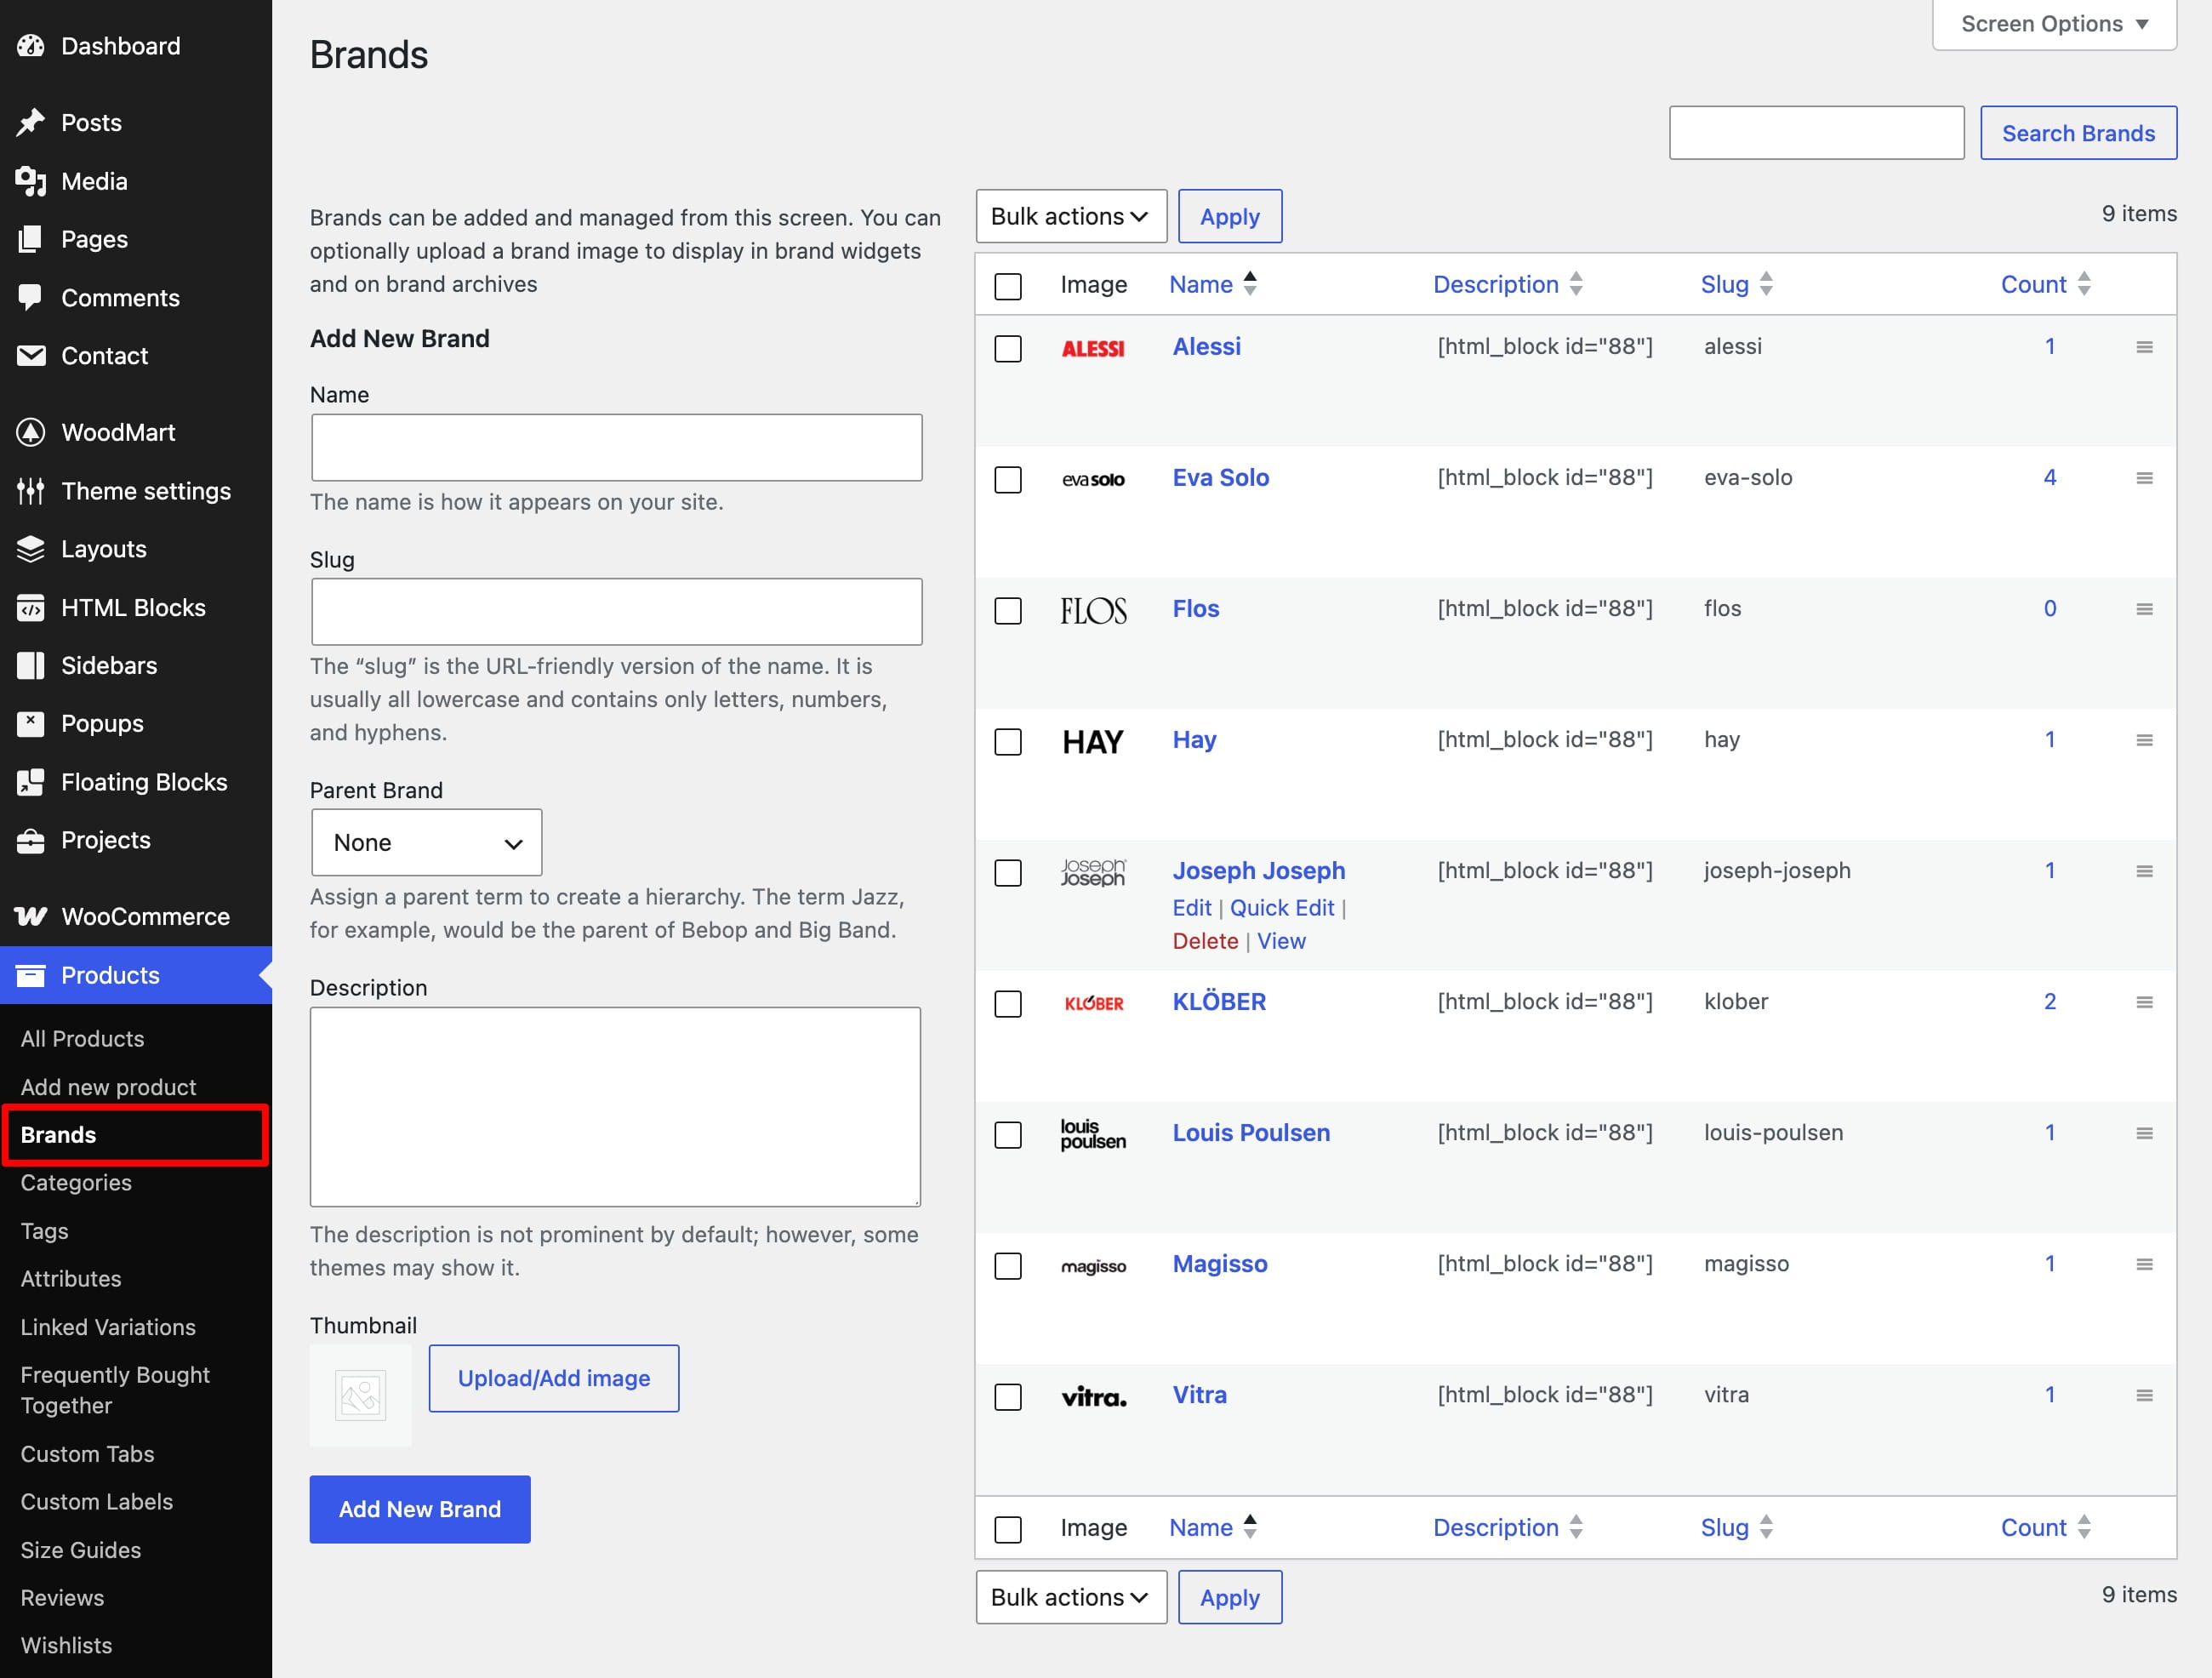Click the Magisso brand logo thumbnail
This screenshot has height=1678, width=2212.
coord(1093,1267)
